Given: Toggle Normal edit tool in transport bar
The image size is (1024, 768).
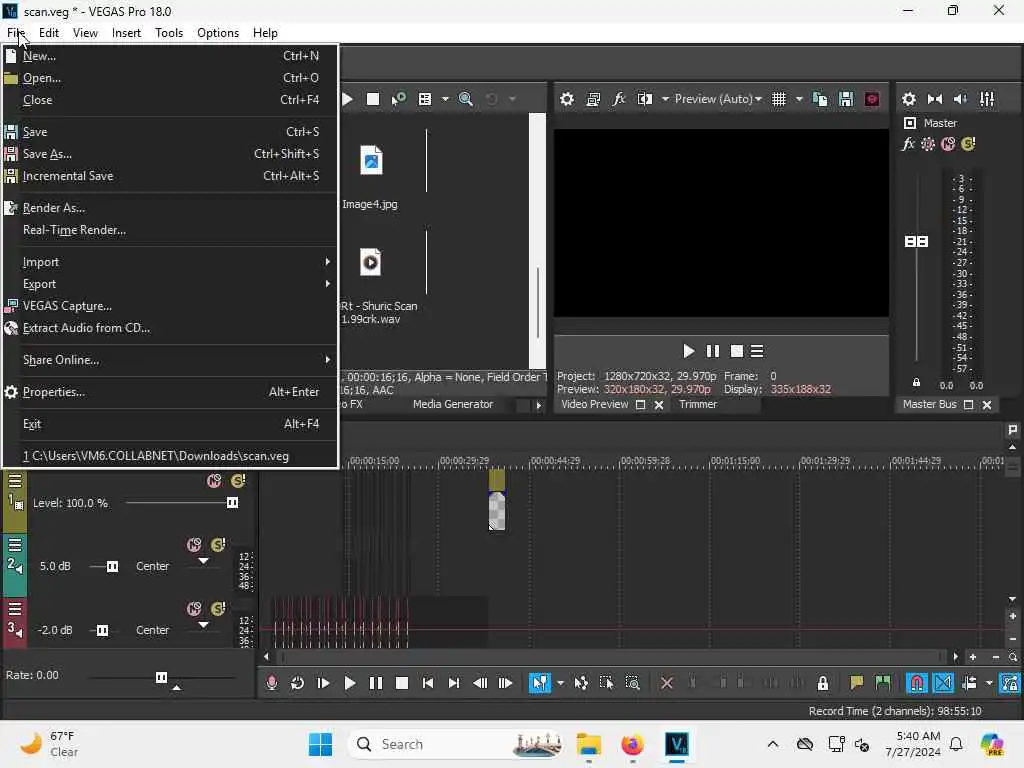Looking at the screenshot, I should coord(539,683).
